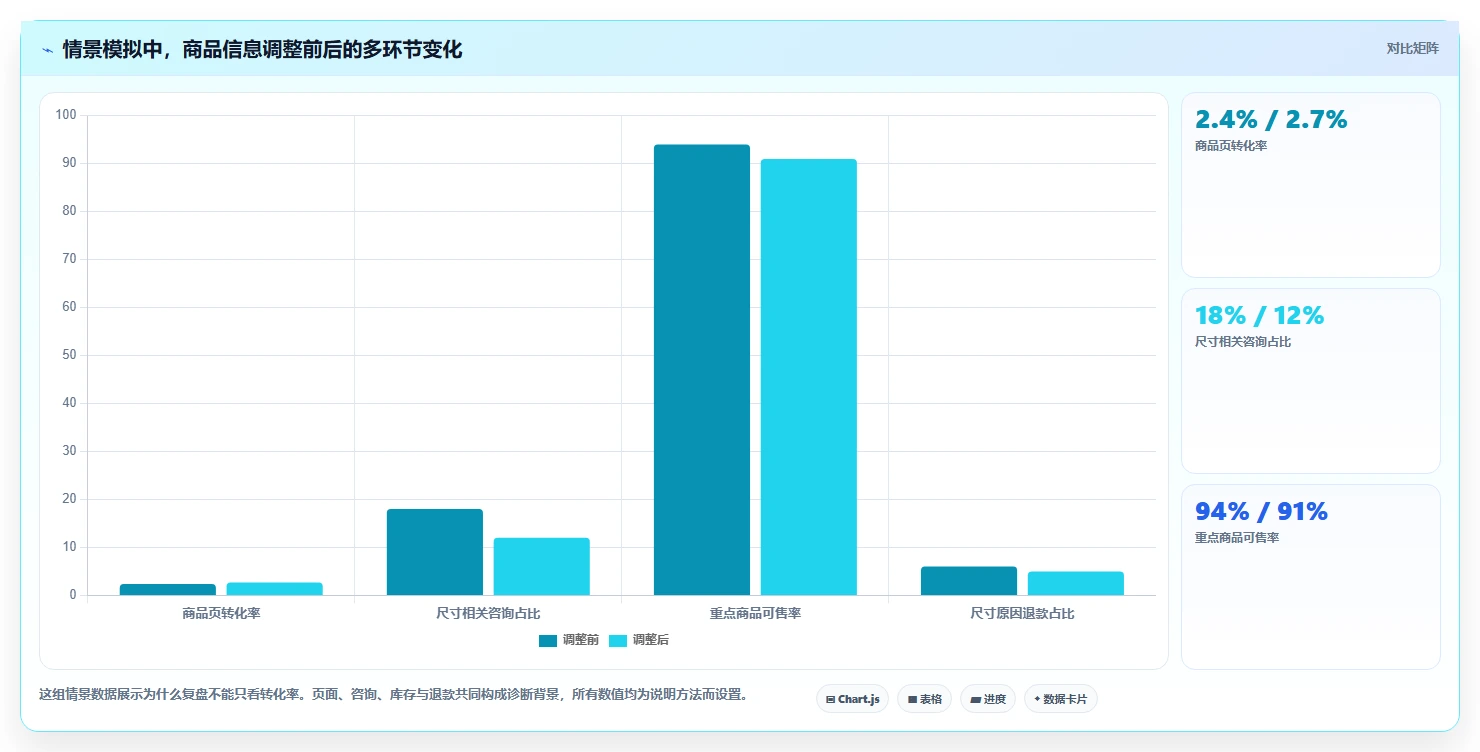Click the 调整后 bar for 重点商品可售率
Viewport: 1480px width, 752px height.
click(x=809, y=377)
